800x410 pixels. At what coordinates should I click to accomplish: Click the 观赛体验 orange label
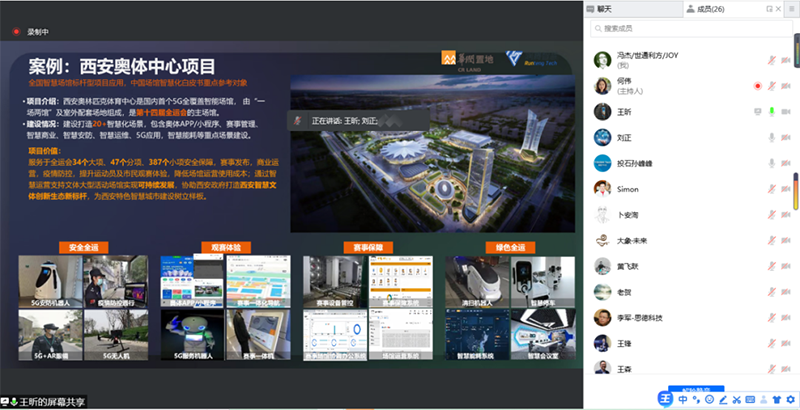tap(226, 247)
